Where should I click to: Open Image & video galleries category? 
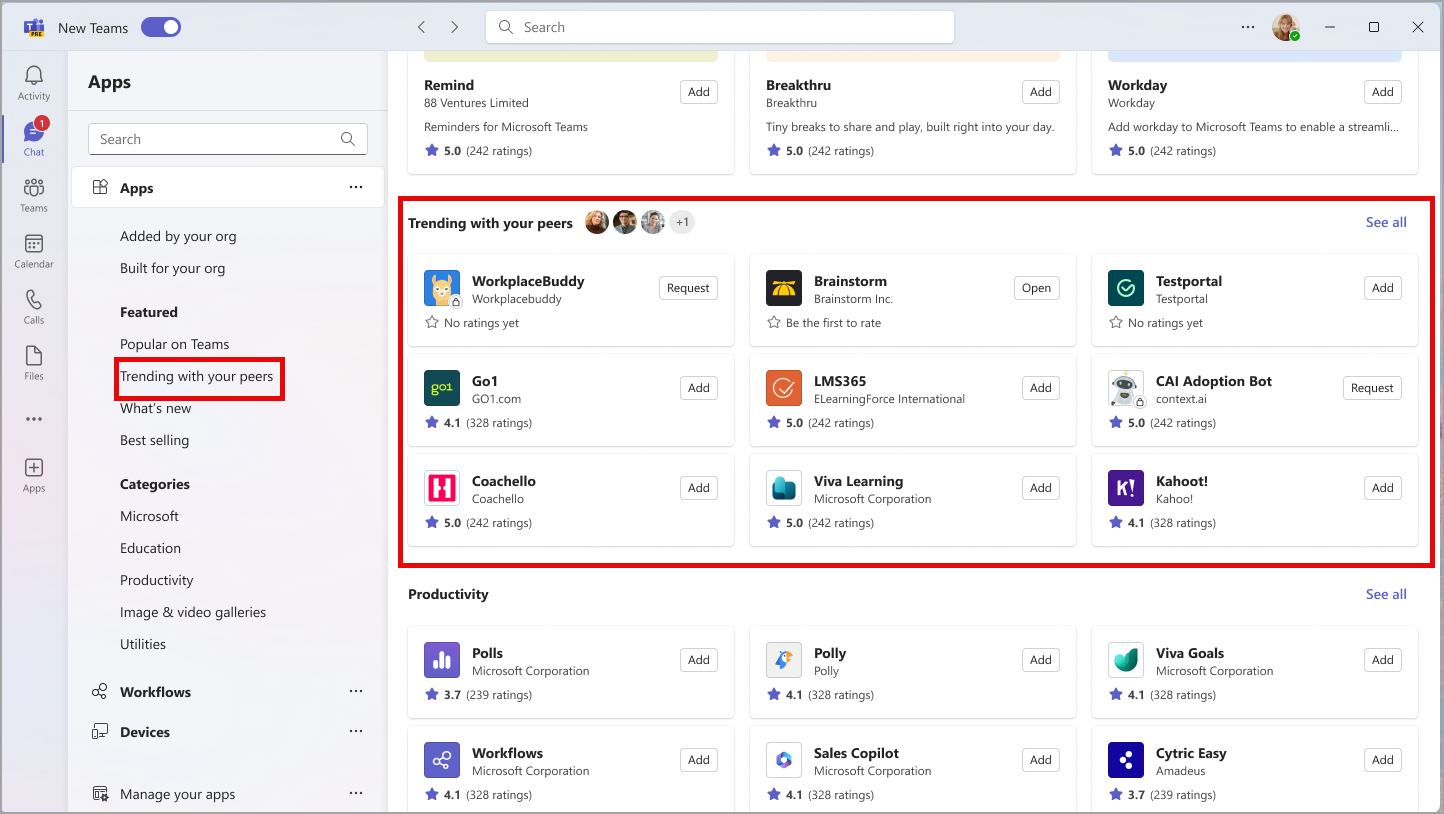(x=193, y=612)
